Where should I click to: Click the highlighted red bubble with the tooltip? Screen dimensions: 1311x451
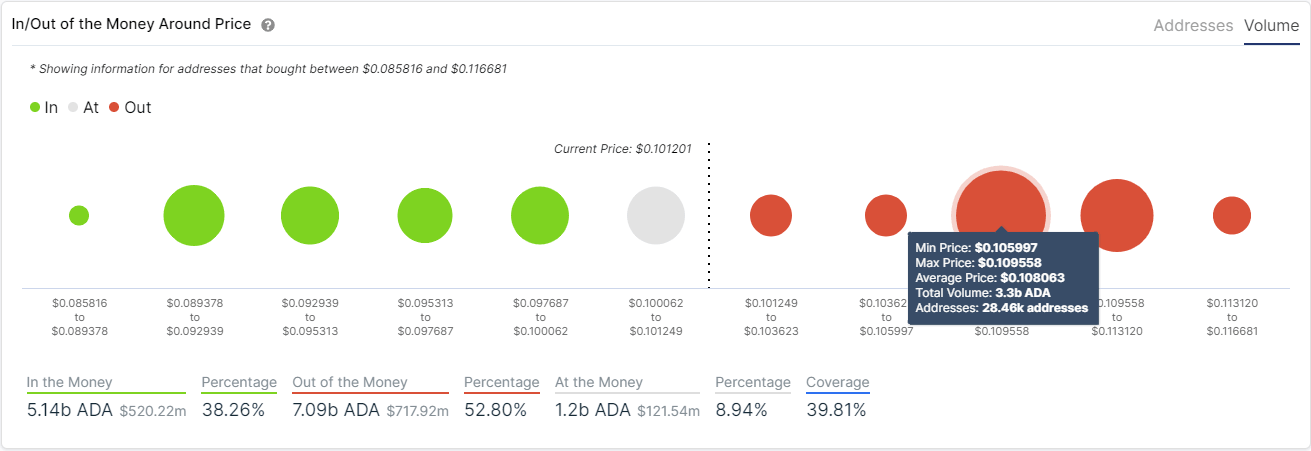1001,205
